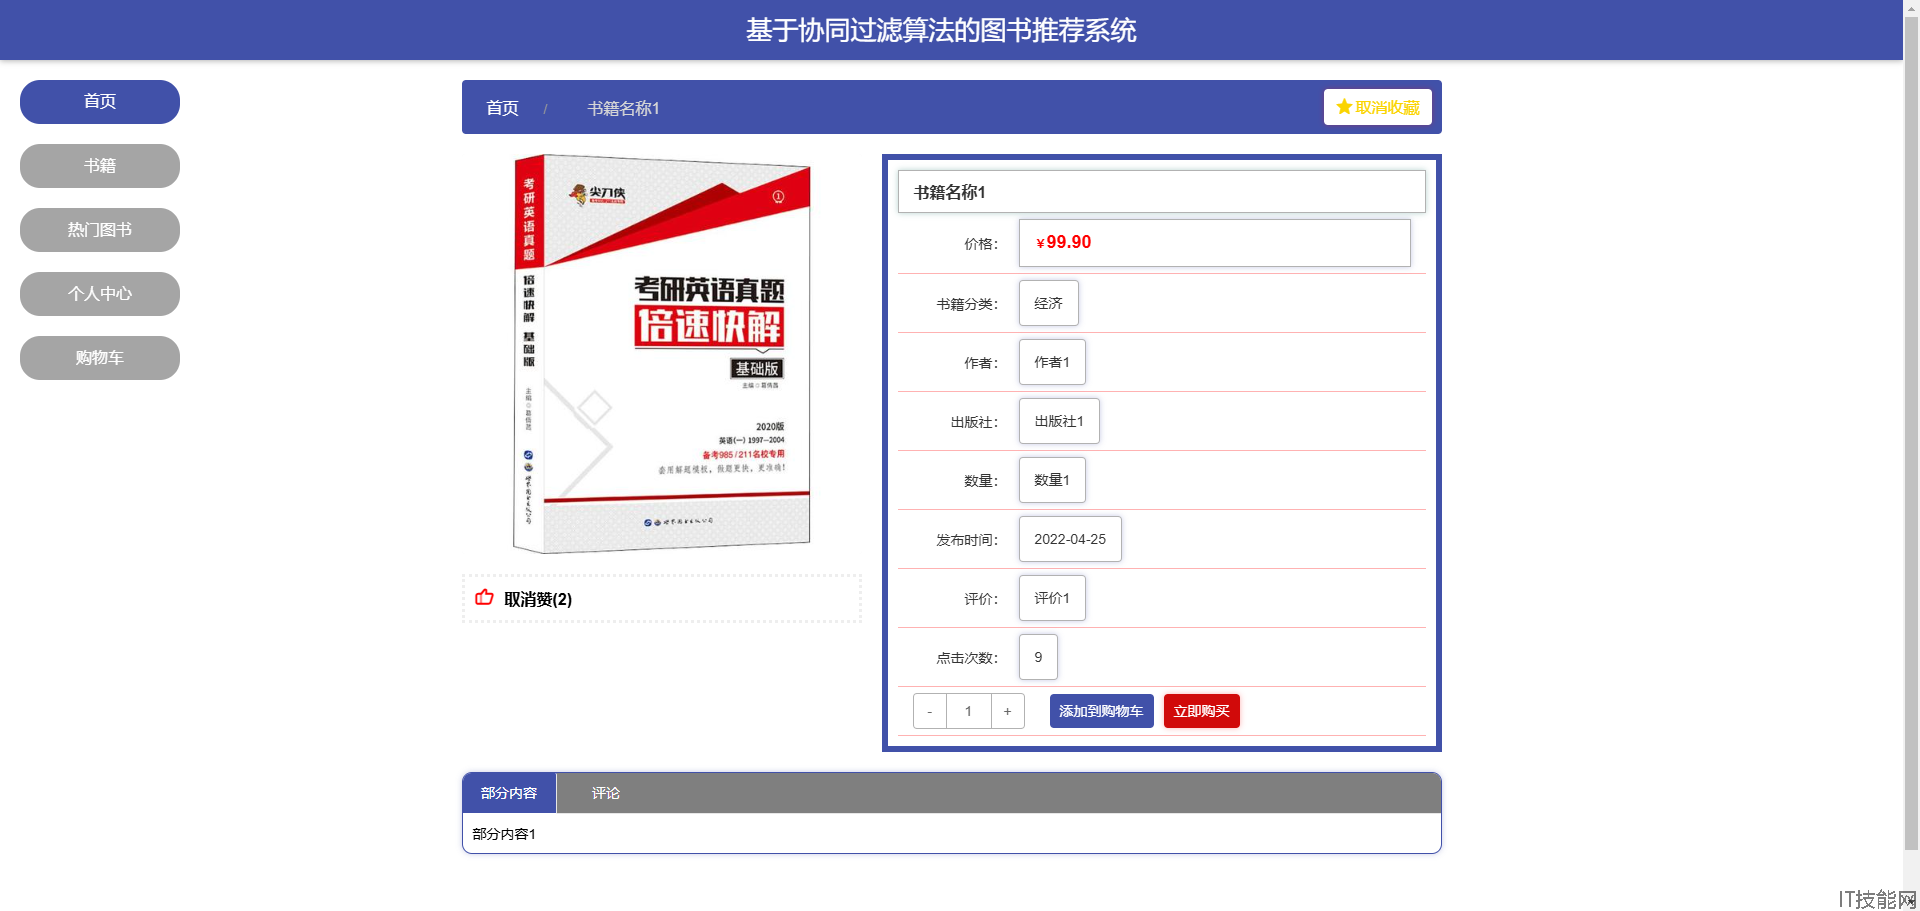
Task: Click the red thumbs-up like icon
Action: pyautogui.click(x=484, y=598)
